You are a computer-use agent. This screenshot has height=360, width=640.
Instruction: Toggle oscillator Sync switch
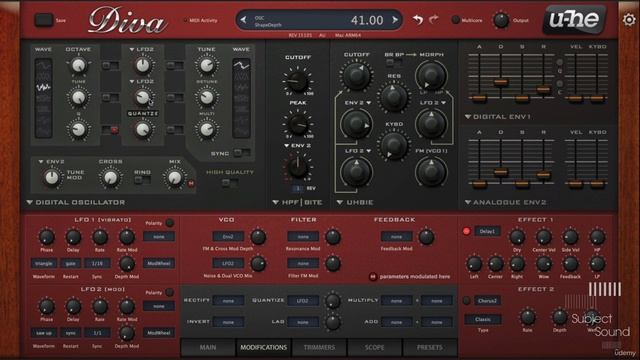coord(242,153)
